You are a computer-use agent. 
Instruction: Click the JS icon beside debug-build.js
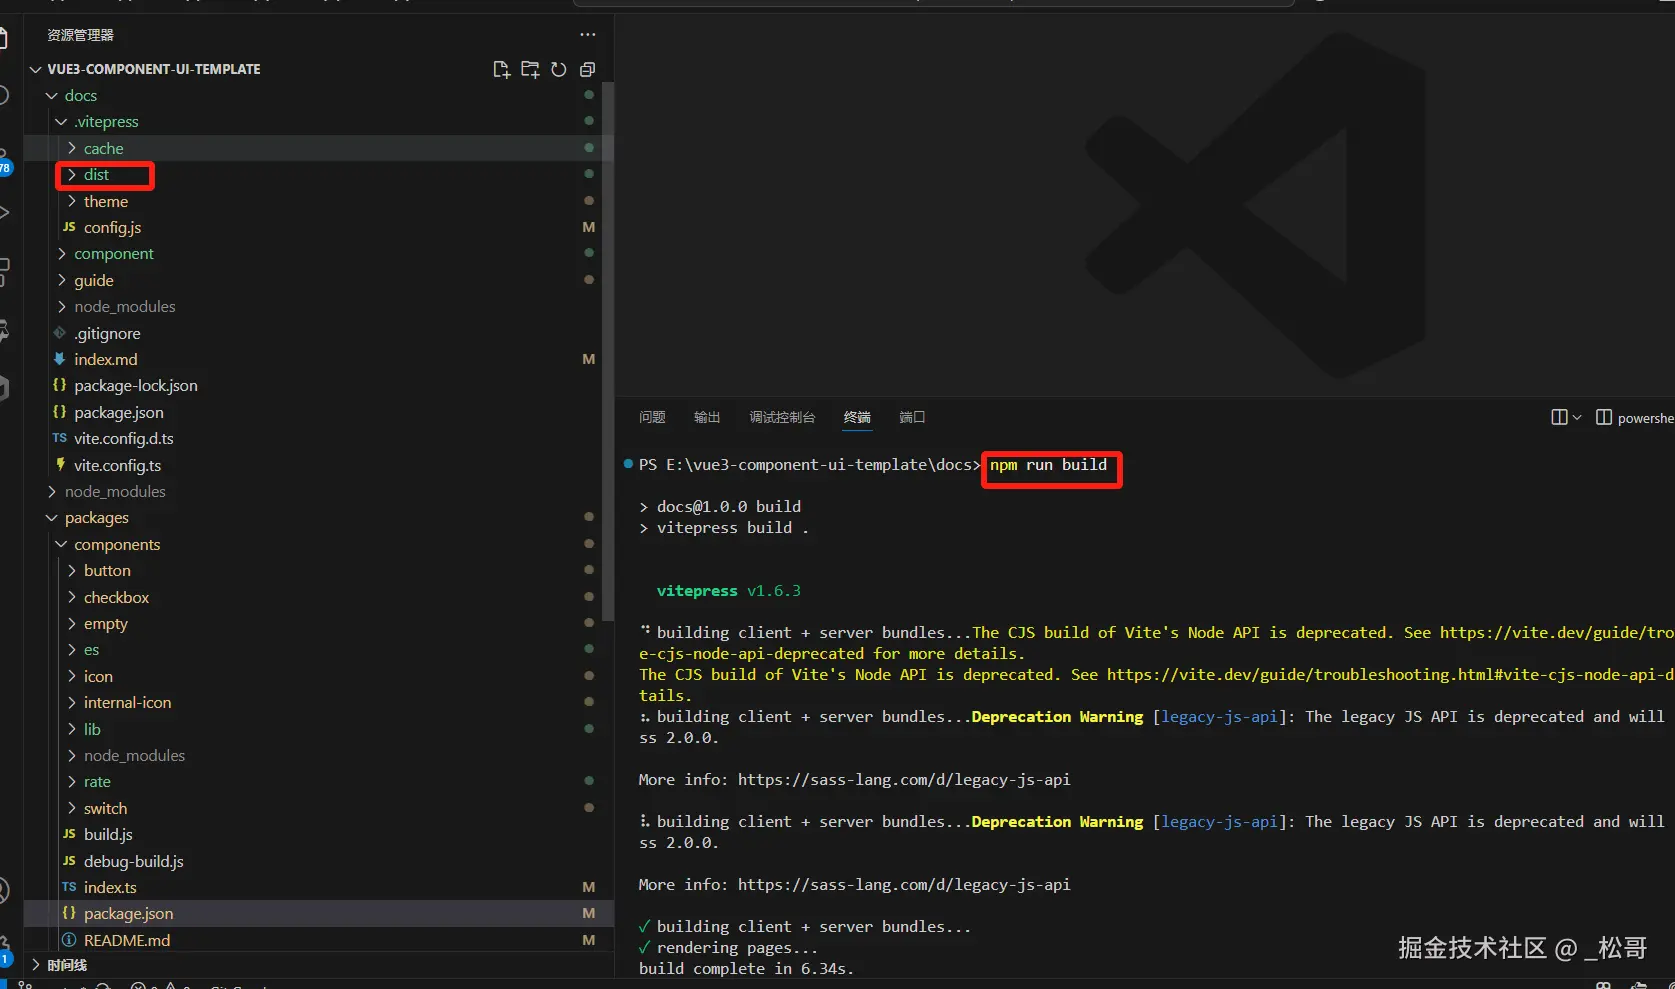click(x=69, y=861)
